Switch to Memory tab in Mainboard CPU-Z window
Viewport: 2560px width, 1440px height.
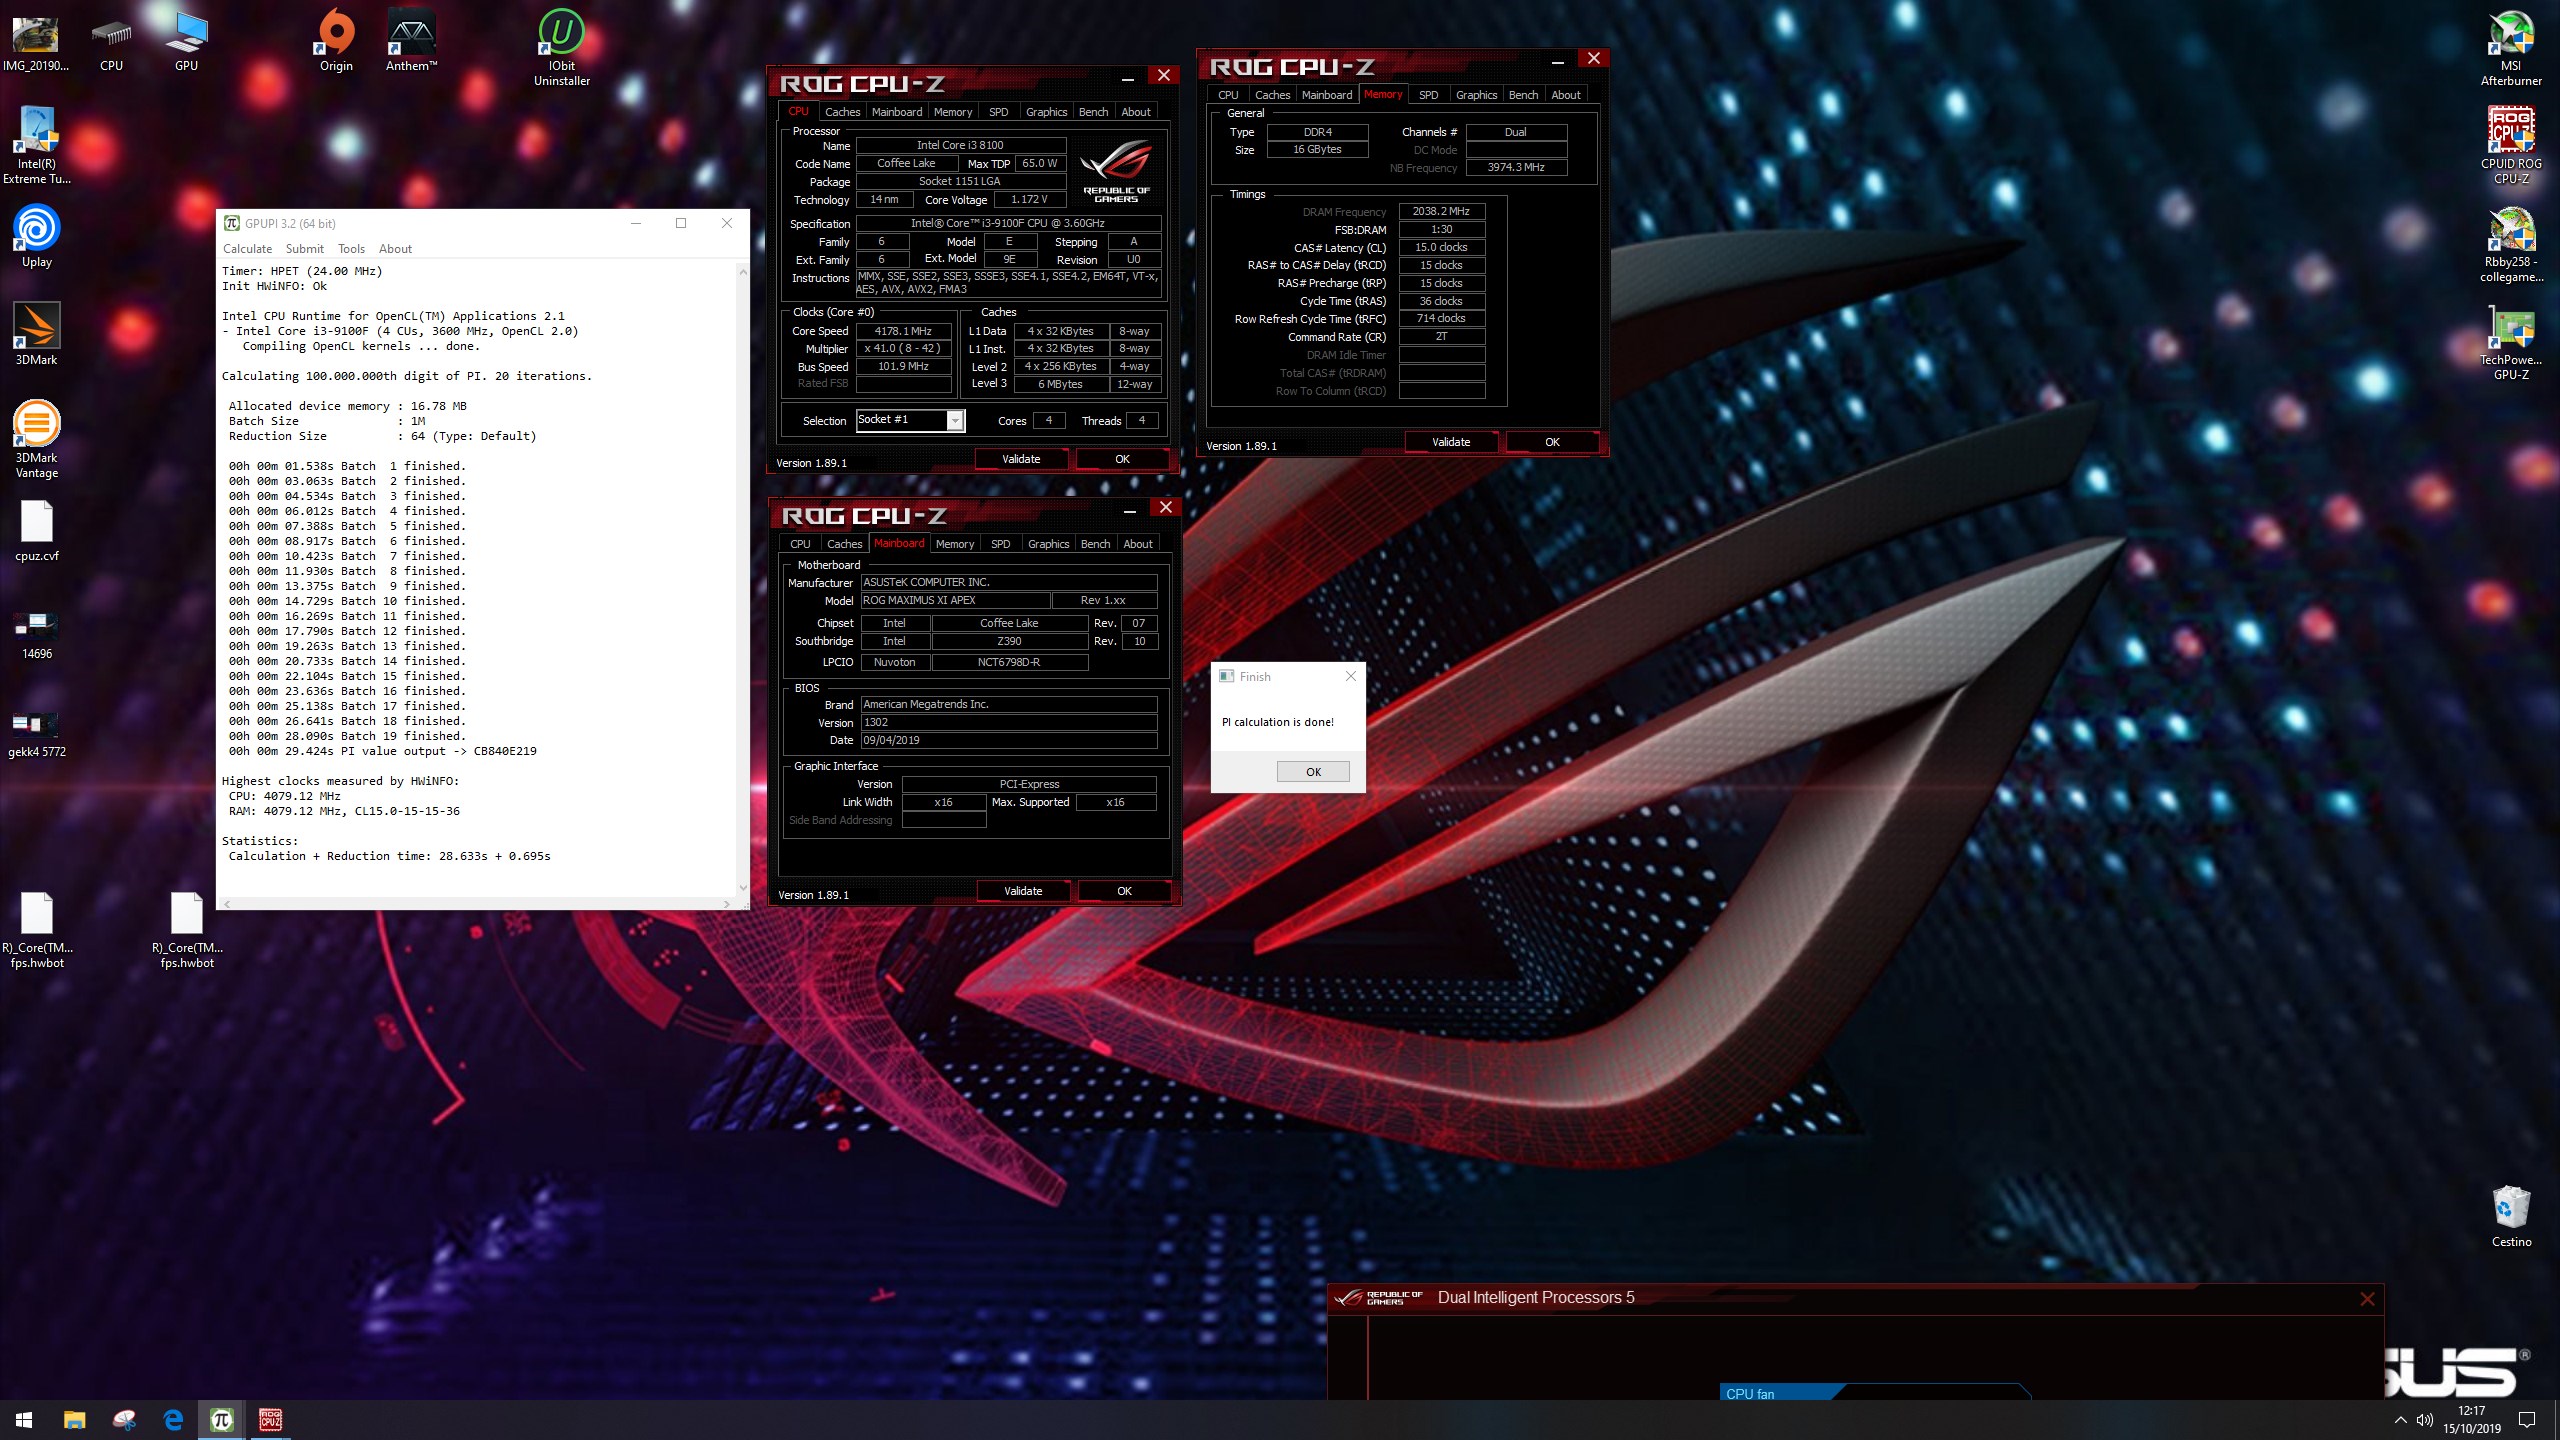(x=955, y=544)
